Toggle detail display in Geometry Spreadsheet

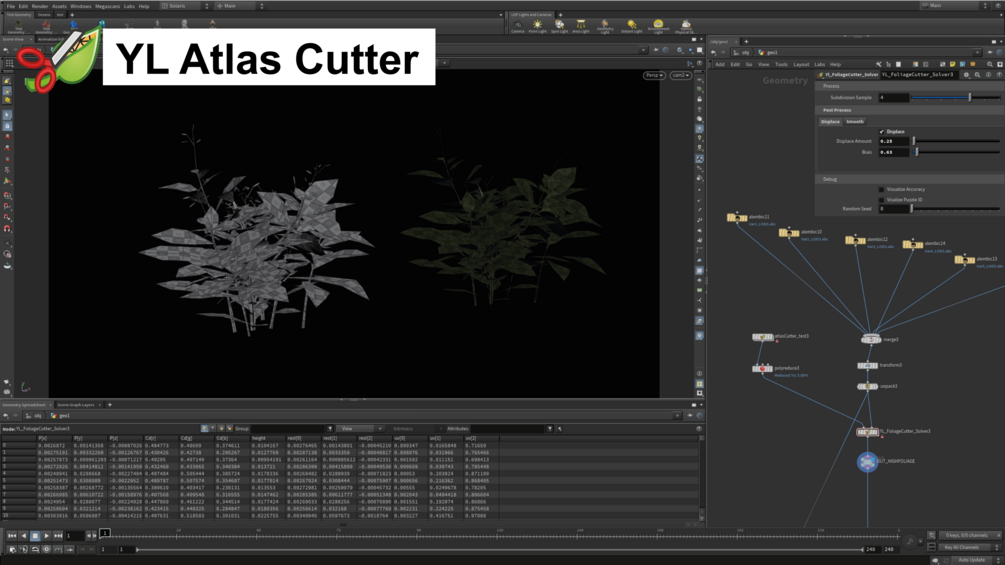click(x=229, y=429)
